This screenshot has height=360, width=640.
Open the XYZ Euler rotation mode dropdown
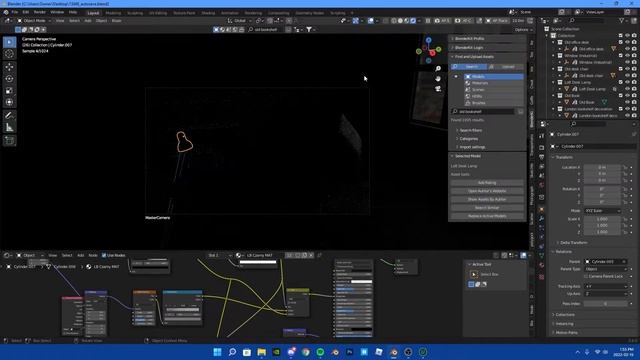(603, 211)
